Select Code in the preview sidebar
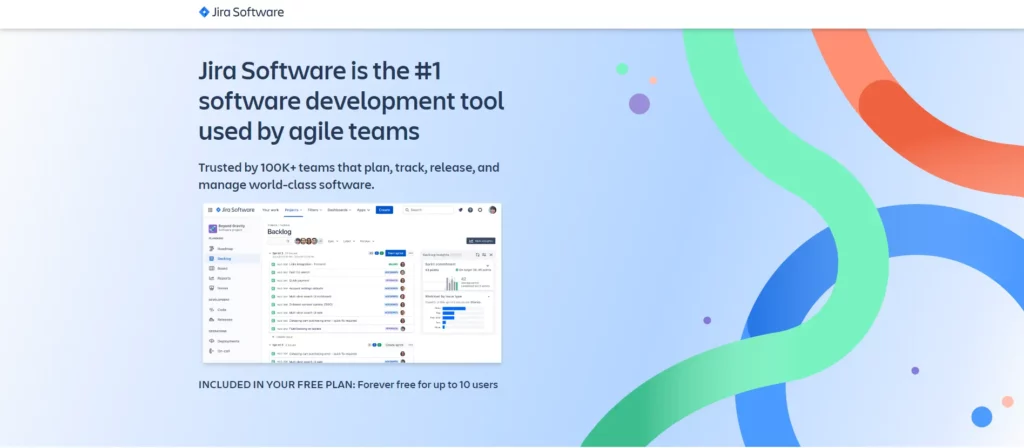Image resolution: width=1024 pixels, height=448 pixels. tap(218, 310)
